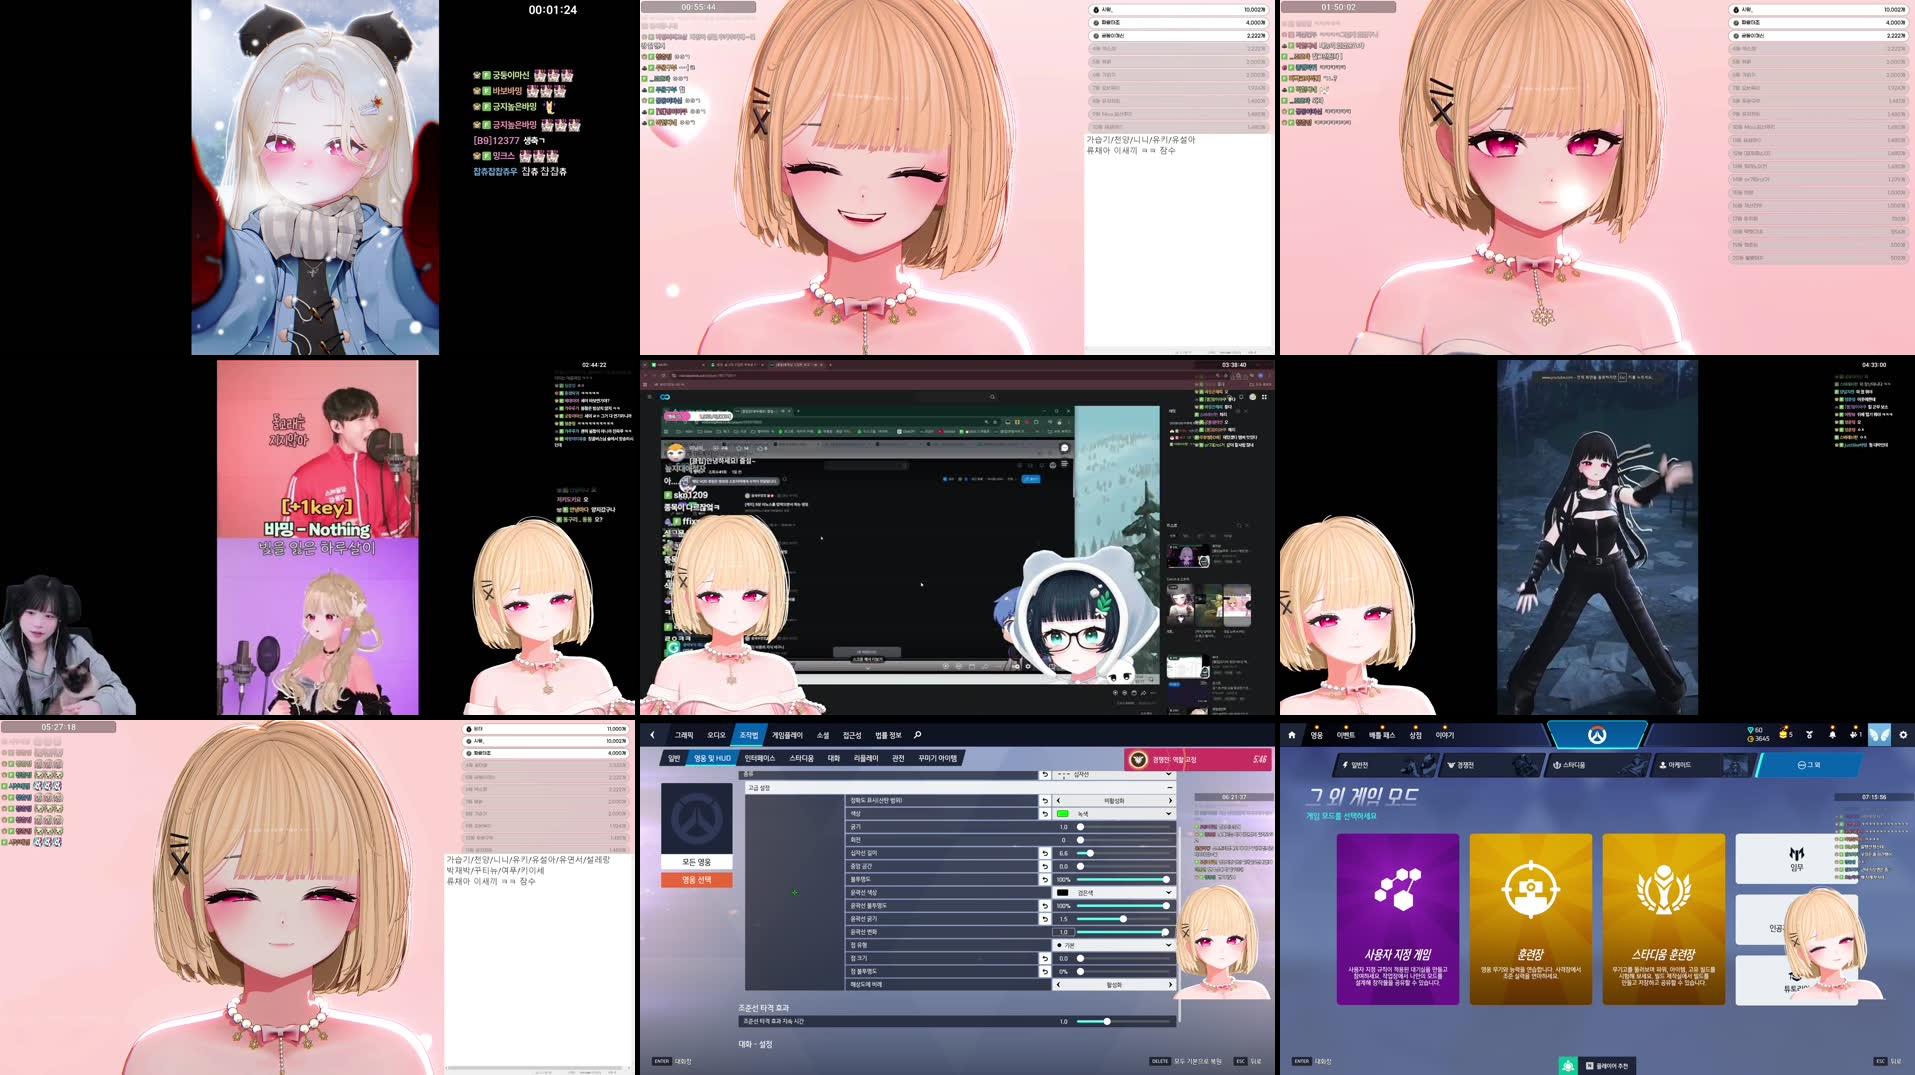The width and height of the screenshot is (1915, 1075).
Task: Reset 십자선 길이 using its undo arrow
Action: tap(1046, 853)
